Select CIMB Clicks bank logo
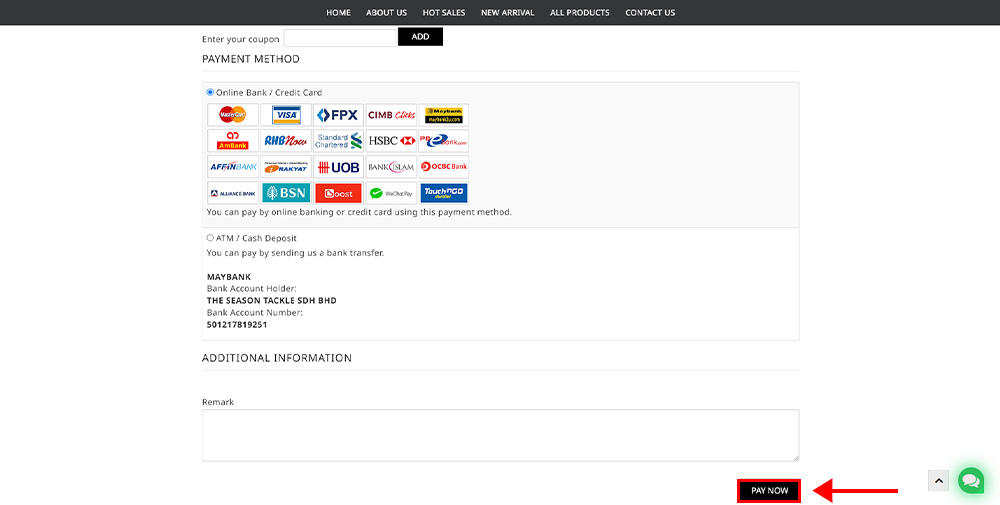Viewport: 1000px width, 505px height. [391, 115]
